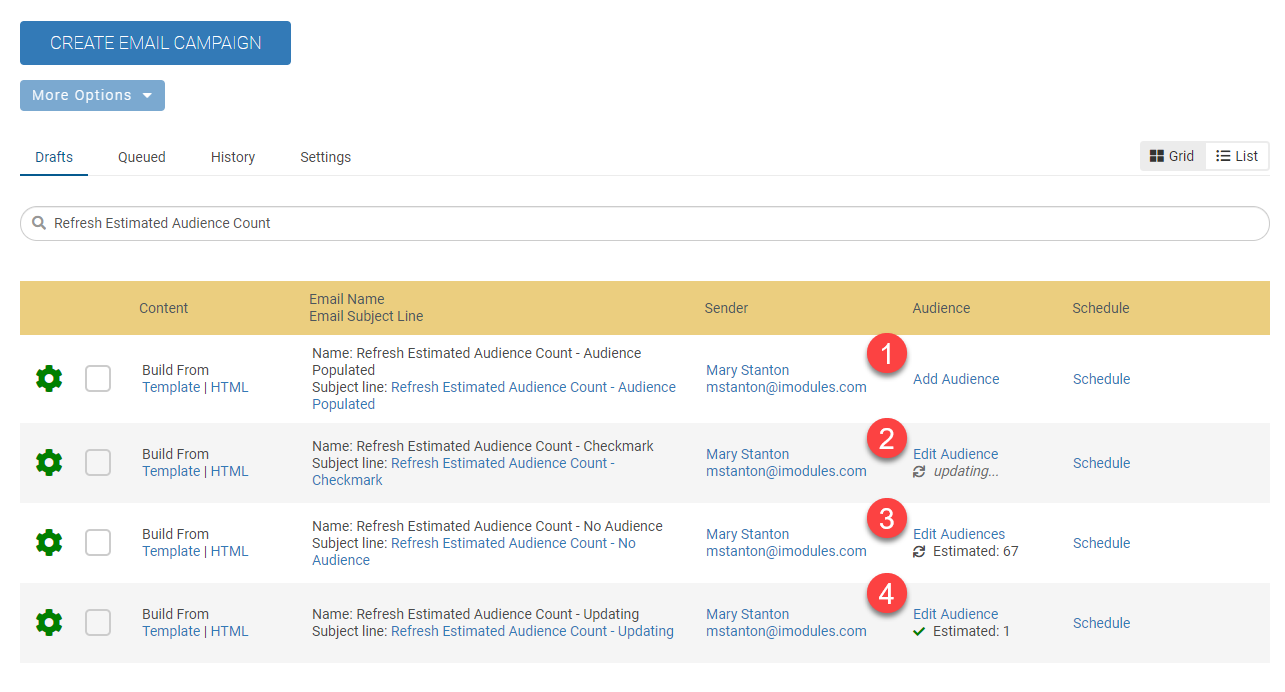Open Schedule link for the Updating row
This screenshot has height=692, width=1285.
coord(1101,623)
